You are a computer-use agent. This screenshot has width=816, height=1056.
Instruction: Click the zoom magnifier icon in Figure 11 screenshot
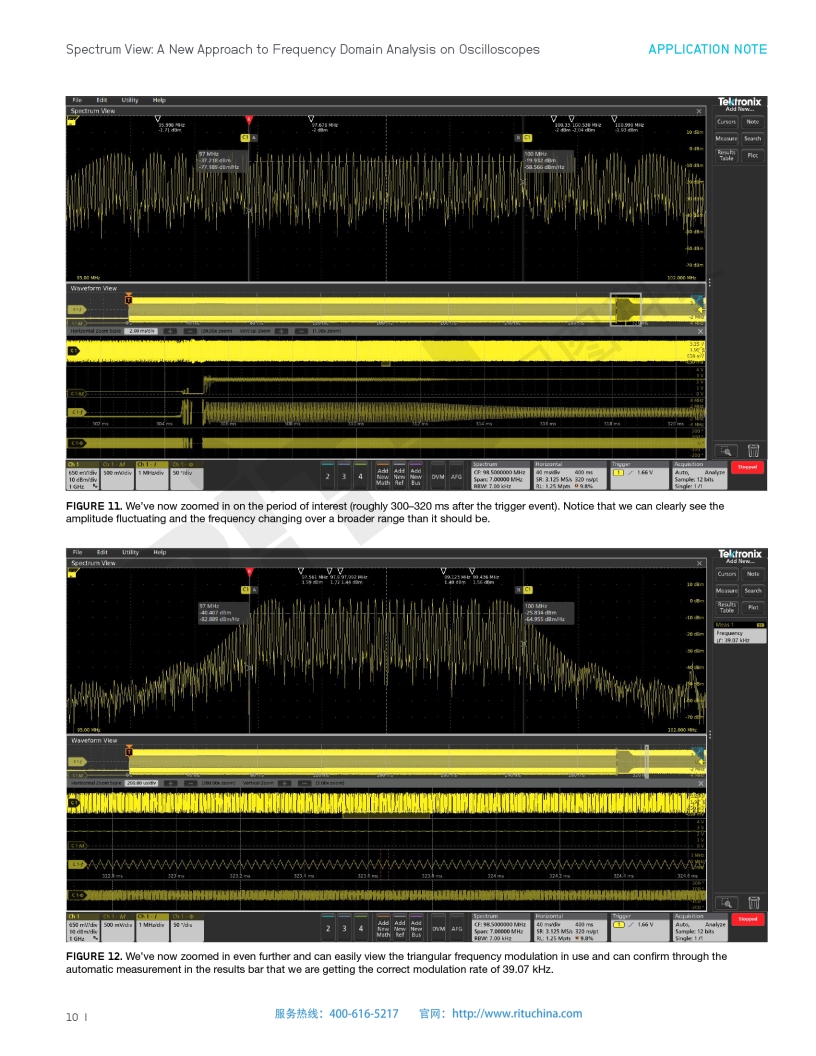[x=725, y=451]
